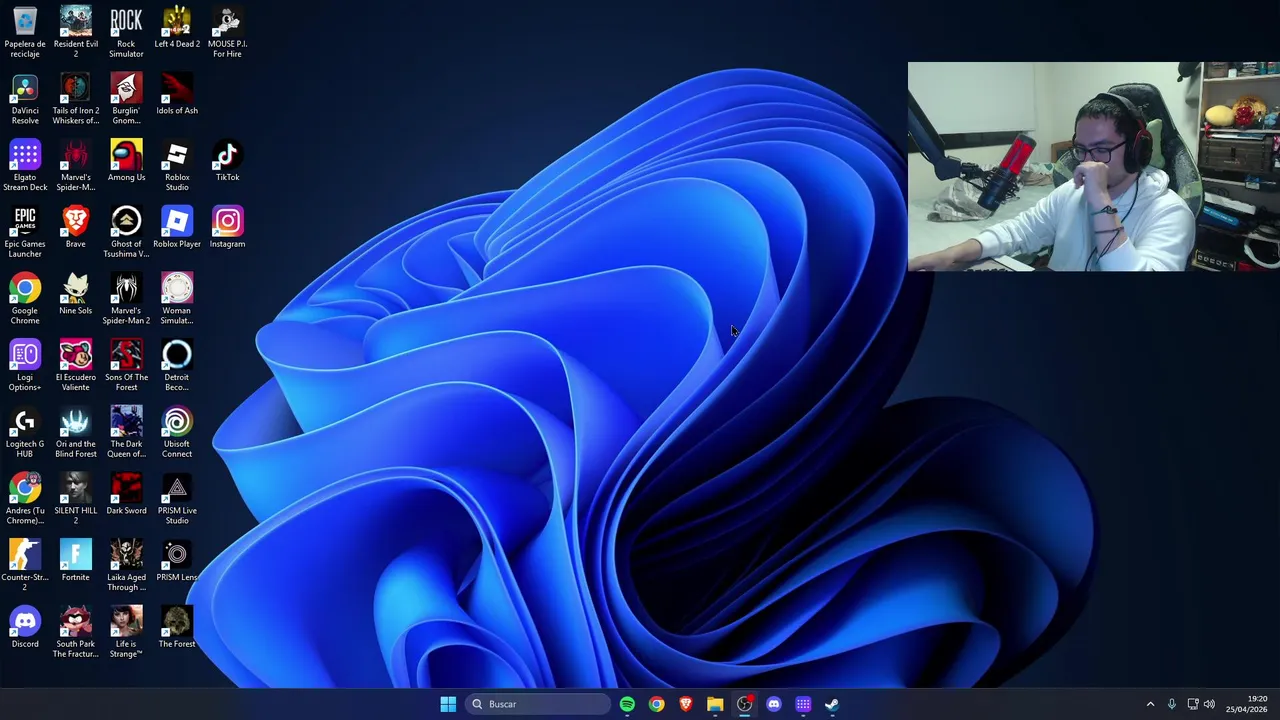
Task: Click South Park The Fractured shortcut
Action: (76, 632)
